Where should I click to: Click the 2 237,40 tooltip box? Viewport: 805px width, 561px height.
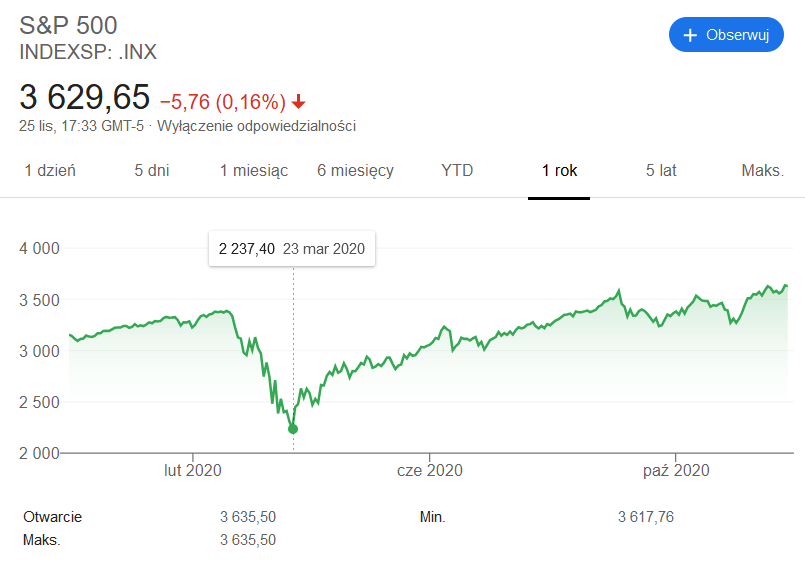tap(291, 249)
